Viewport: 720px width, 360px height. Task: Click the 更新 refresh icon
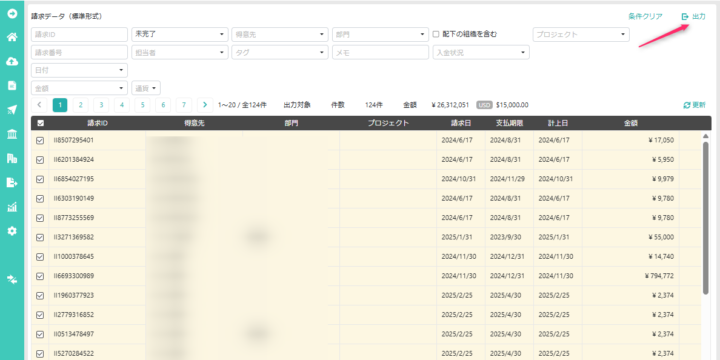pos(694,105)
